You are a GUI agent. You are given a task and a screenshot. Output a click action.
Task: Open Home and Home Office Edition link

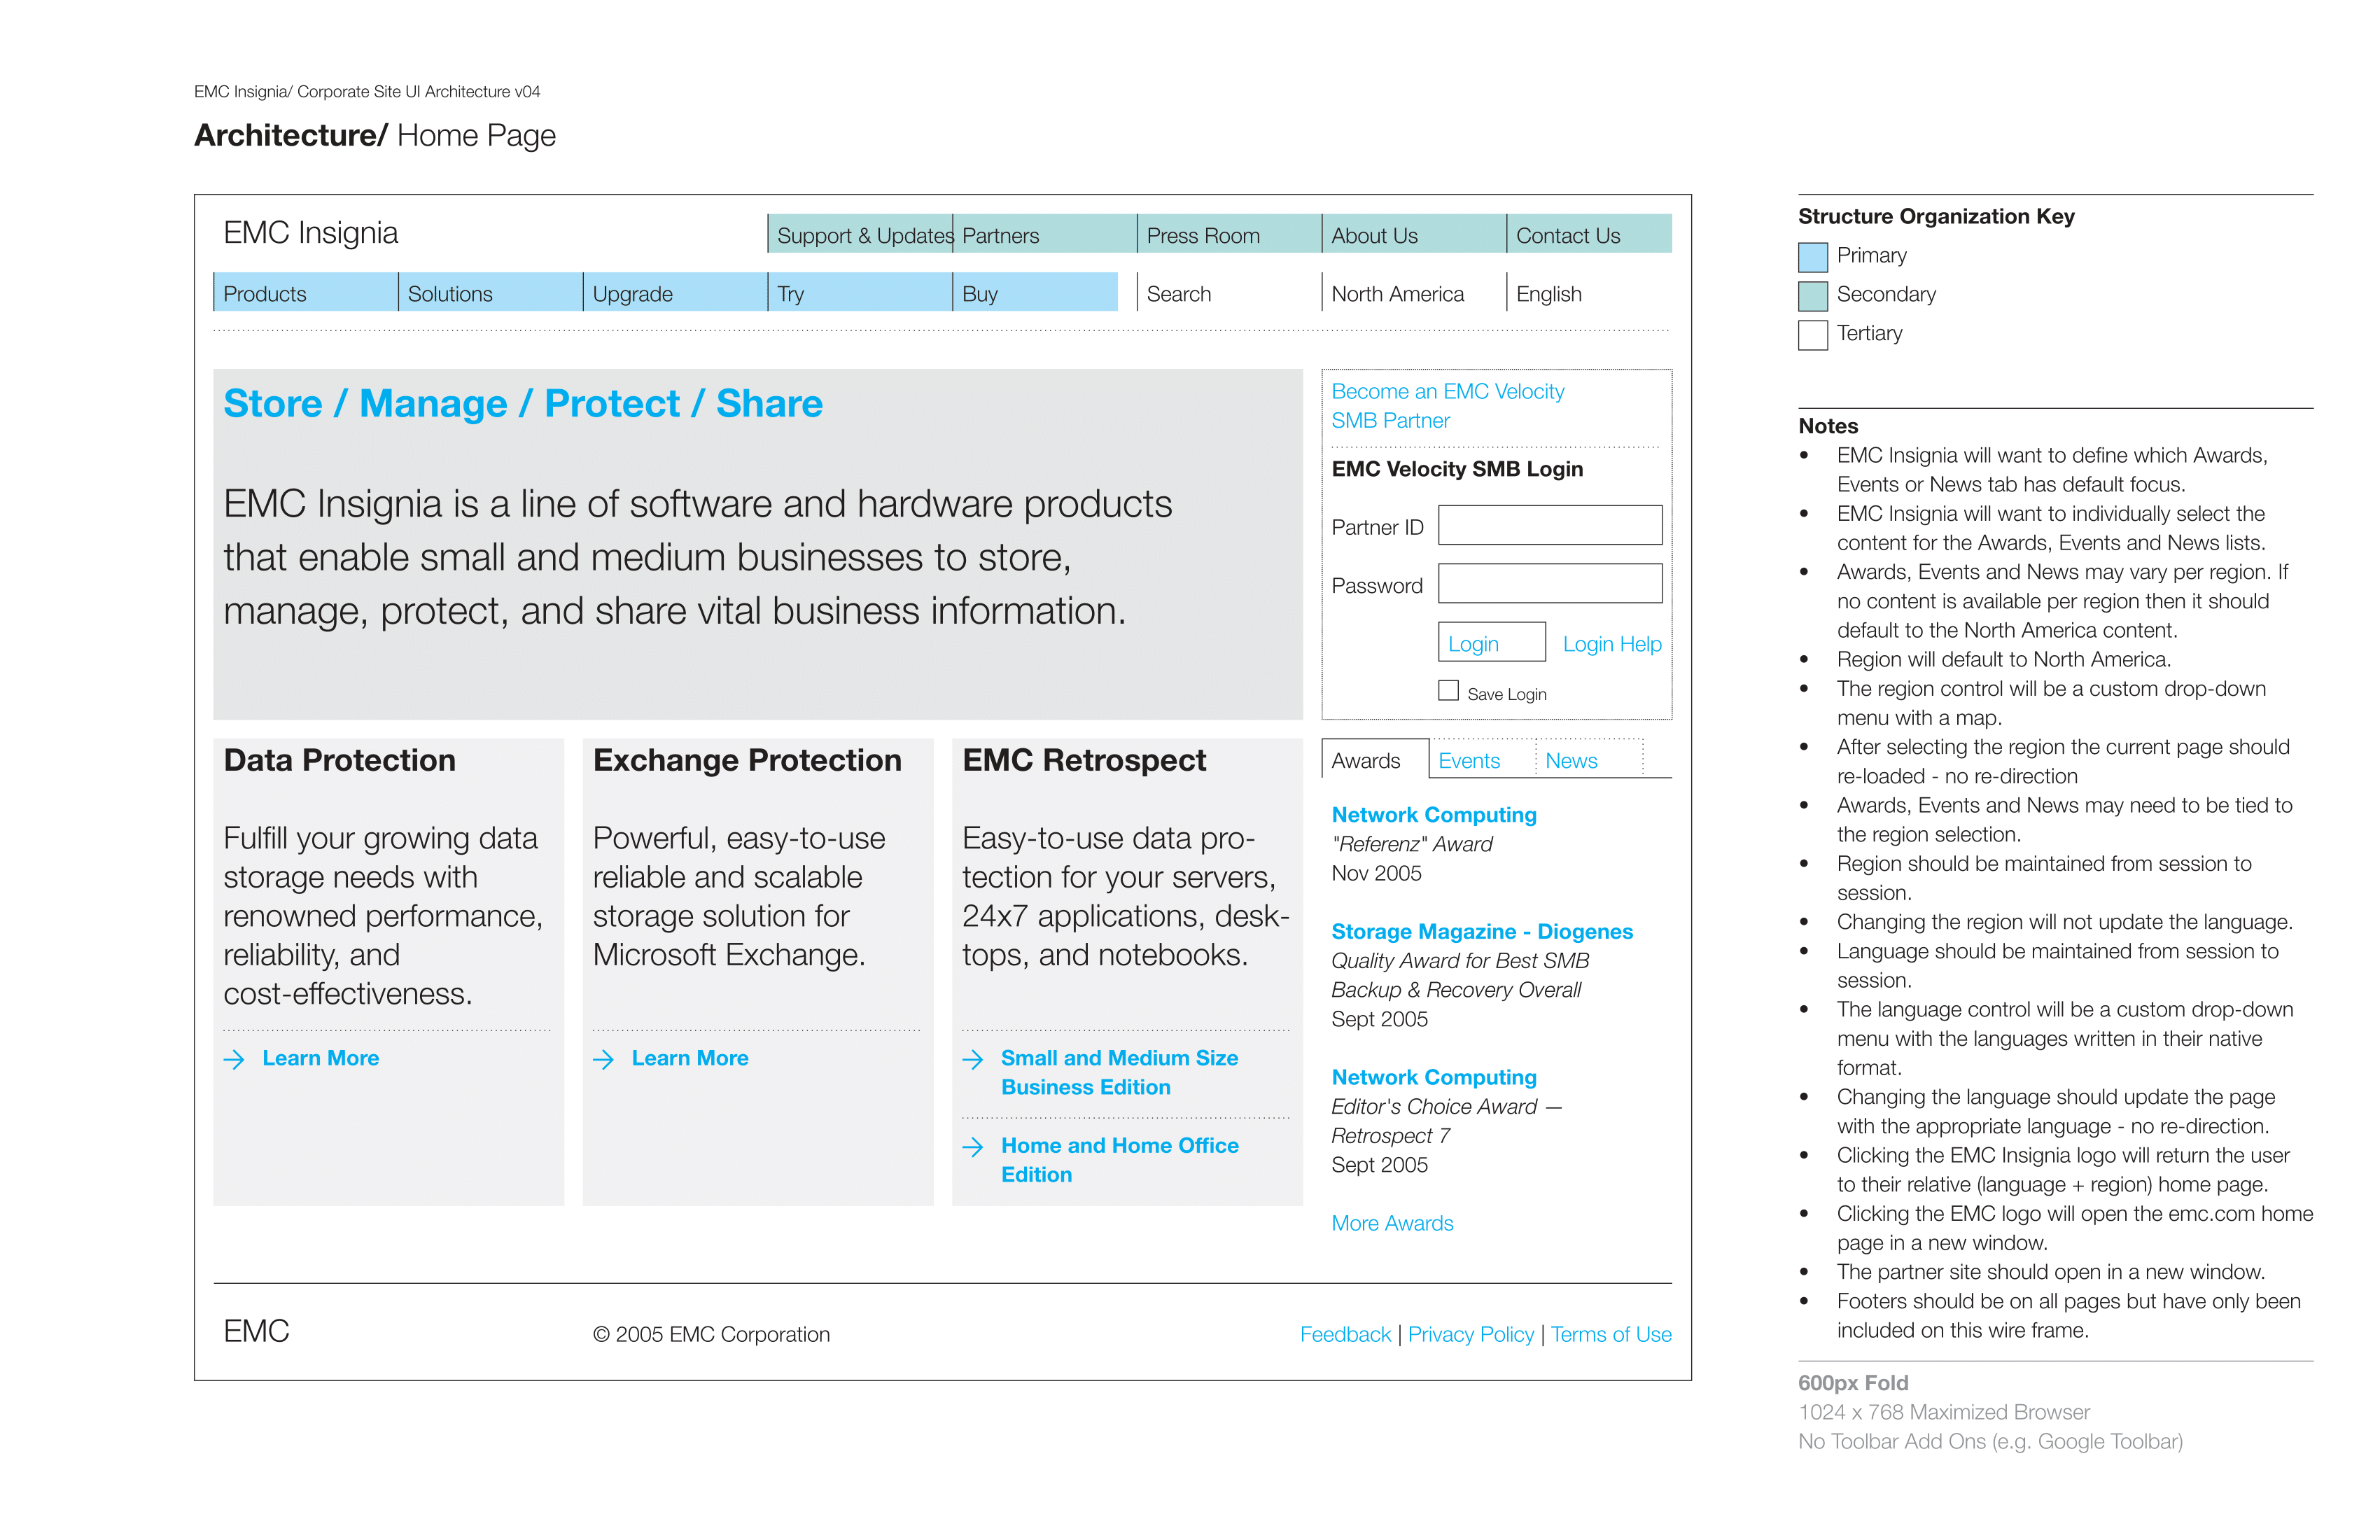pyautogui.click(x=1119, y=1160)
